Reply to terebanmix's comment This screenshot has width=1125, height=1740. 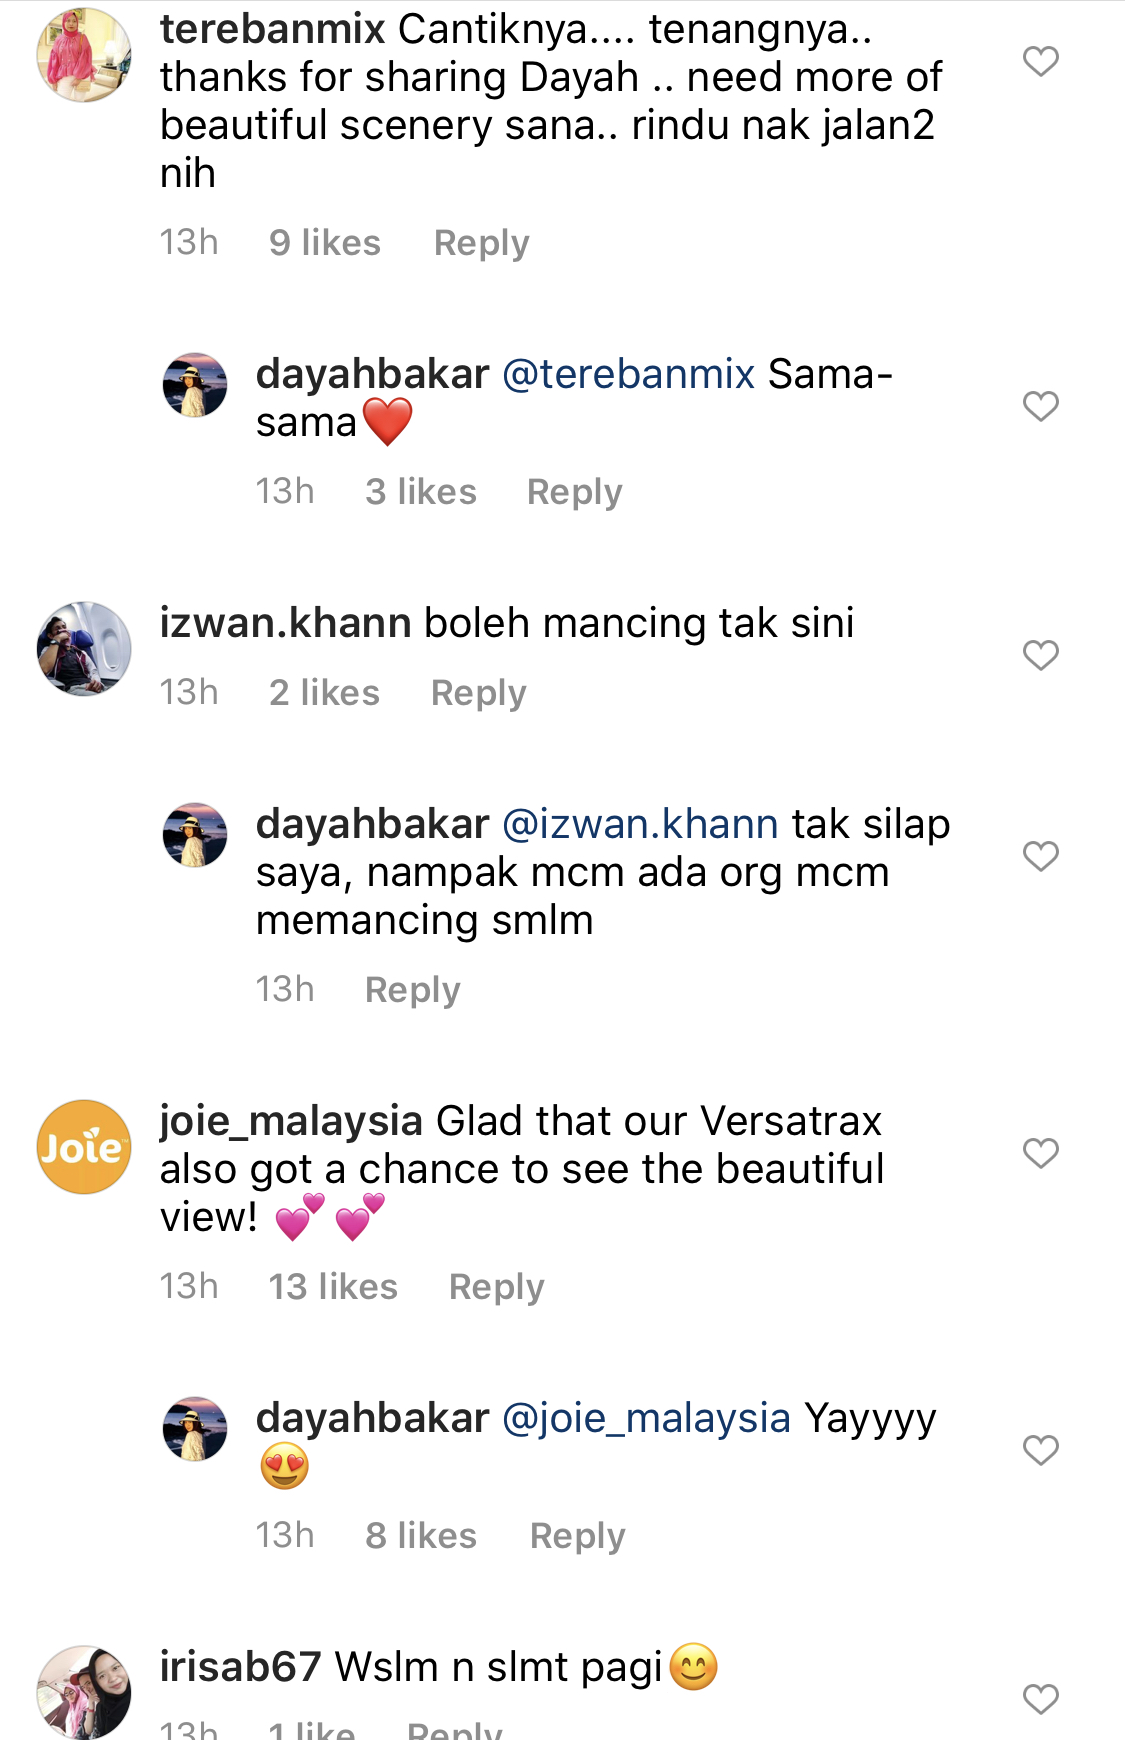tap(481, 243)
